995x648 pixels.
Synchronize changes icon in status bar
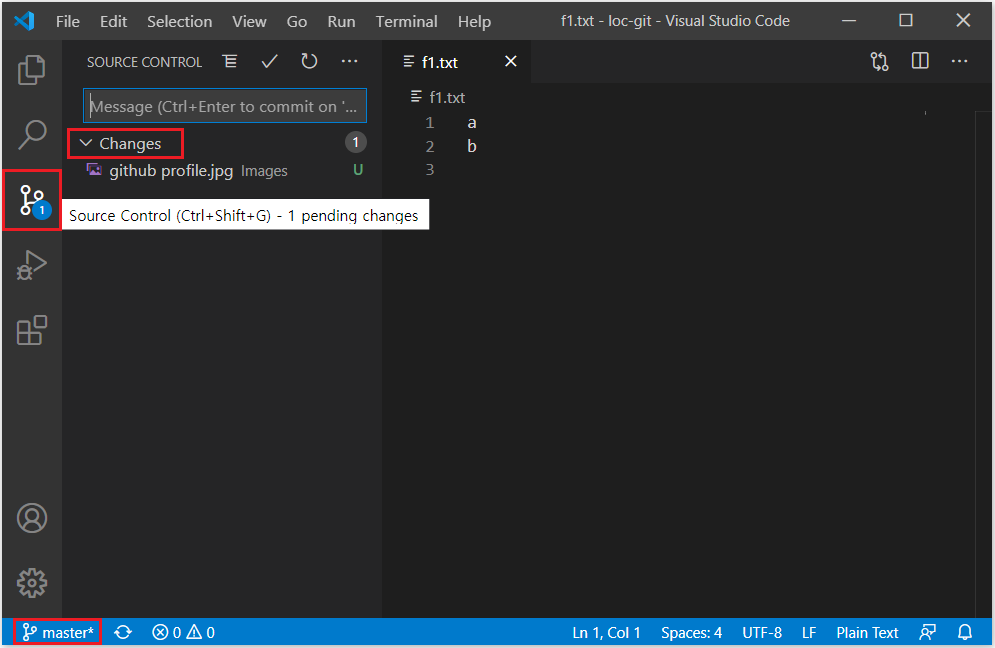coord(123,632)
